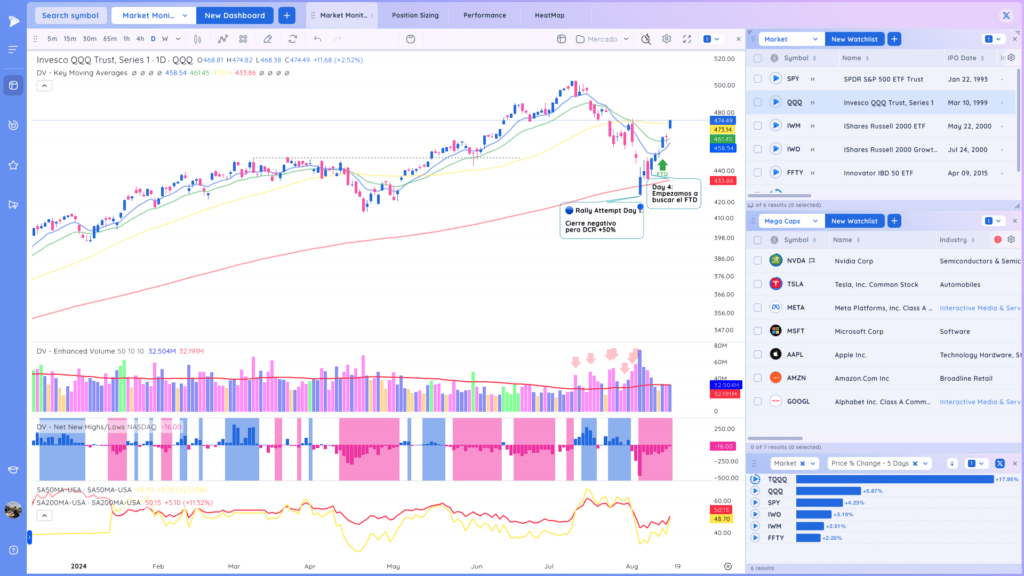Click the chart refresh icon
The height and width of the screenshot is (576, 1024).
pos(293,39)
